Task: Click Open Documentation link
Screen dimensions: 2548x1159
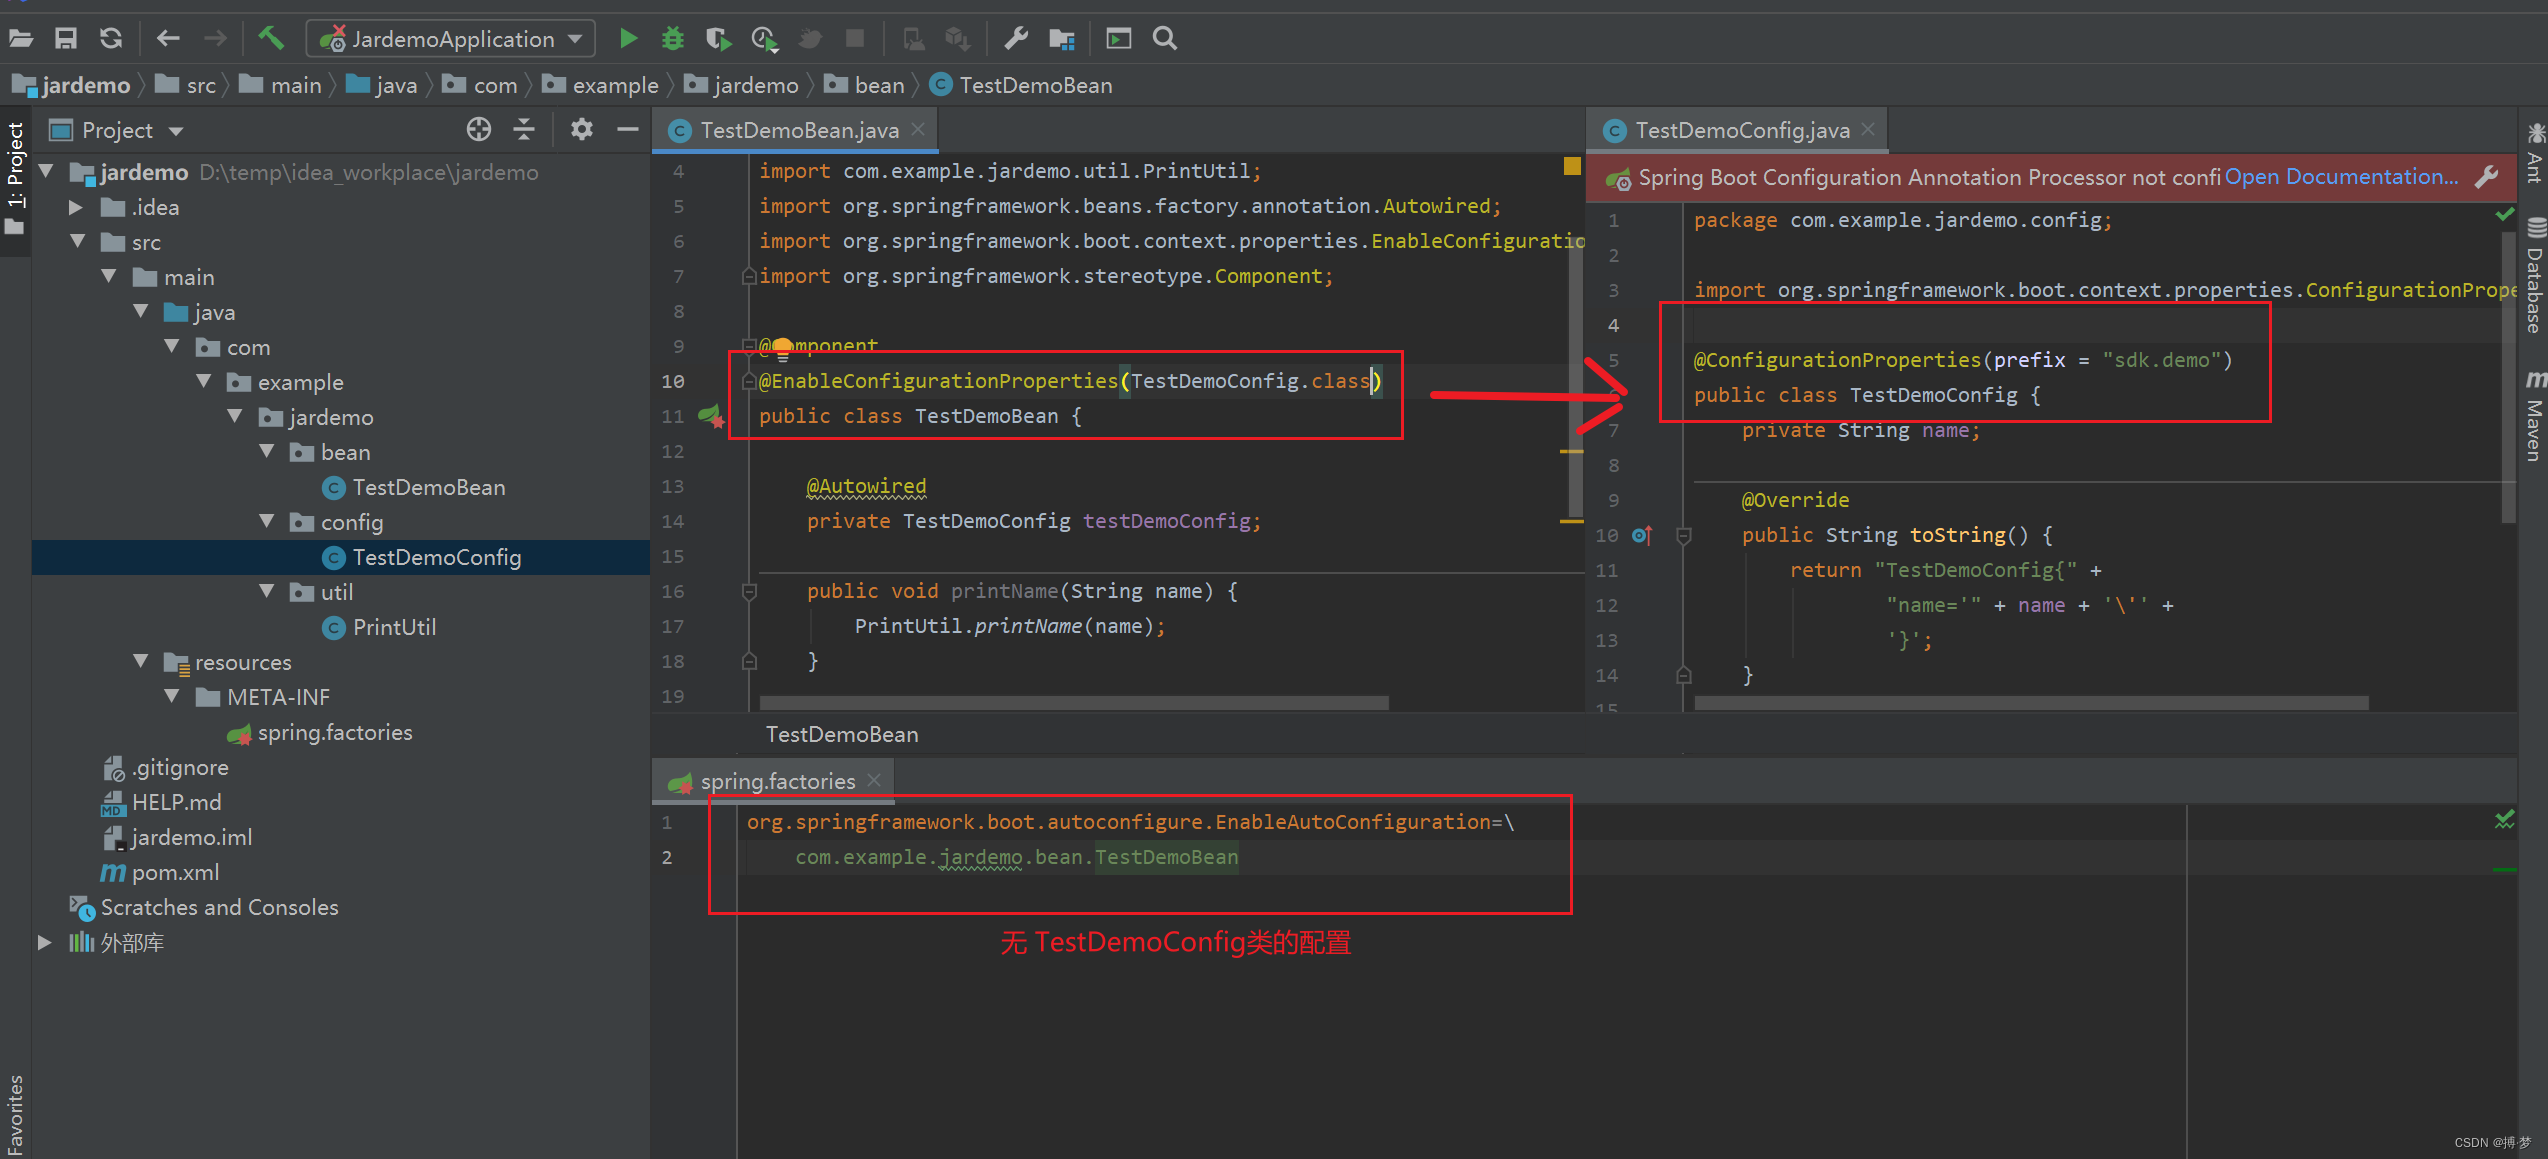Action: coord(2340,177)
